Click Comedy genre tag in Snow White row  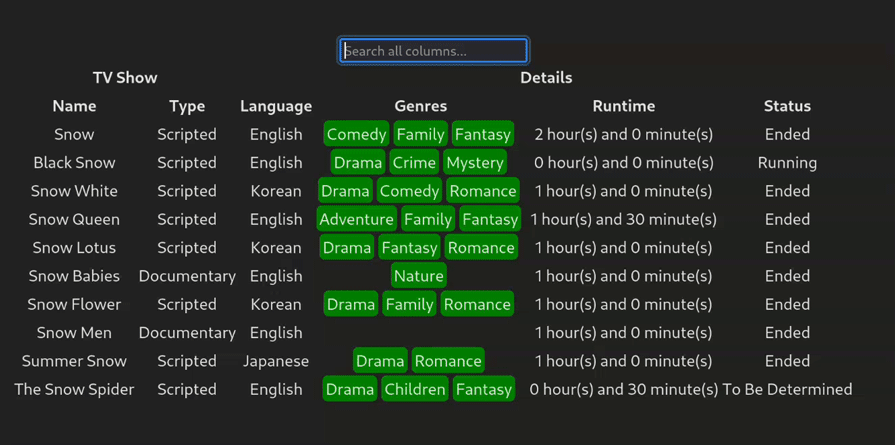click(409, 191)
